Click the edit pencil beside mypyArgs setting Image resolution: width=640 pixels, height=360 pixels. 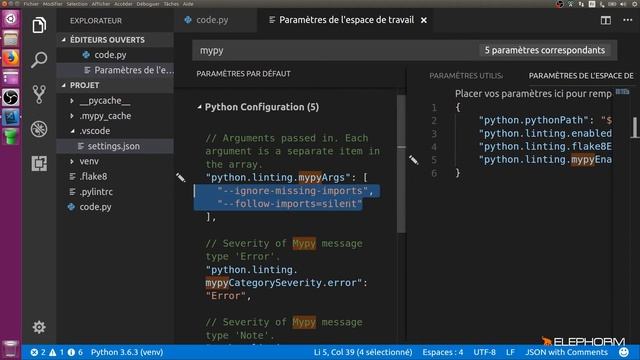tap(181, 177)
